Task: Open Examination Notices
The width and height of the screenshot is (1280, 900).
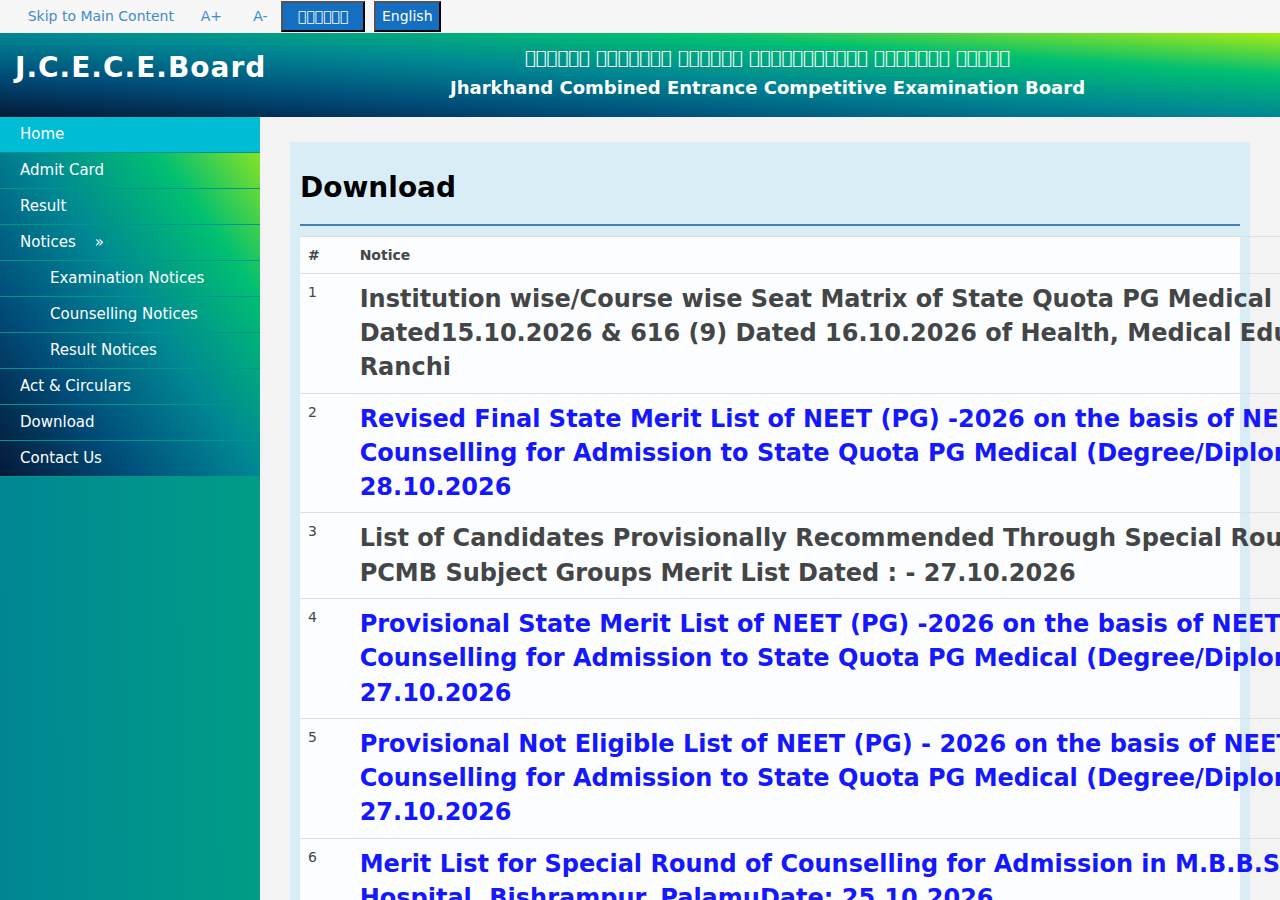Action: (130, 278)
